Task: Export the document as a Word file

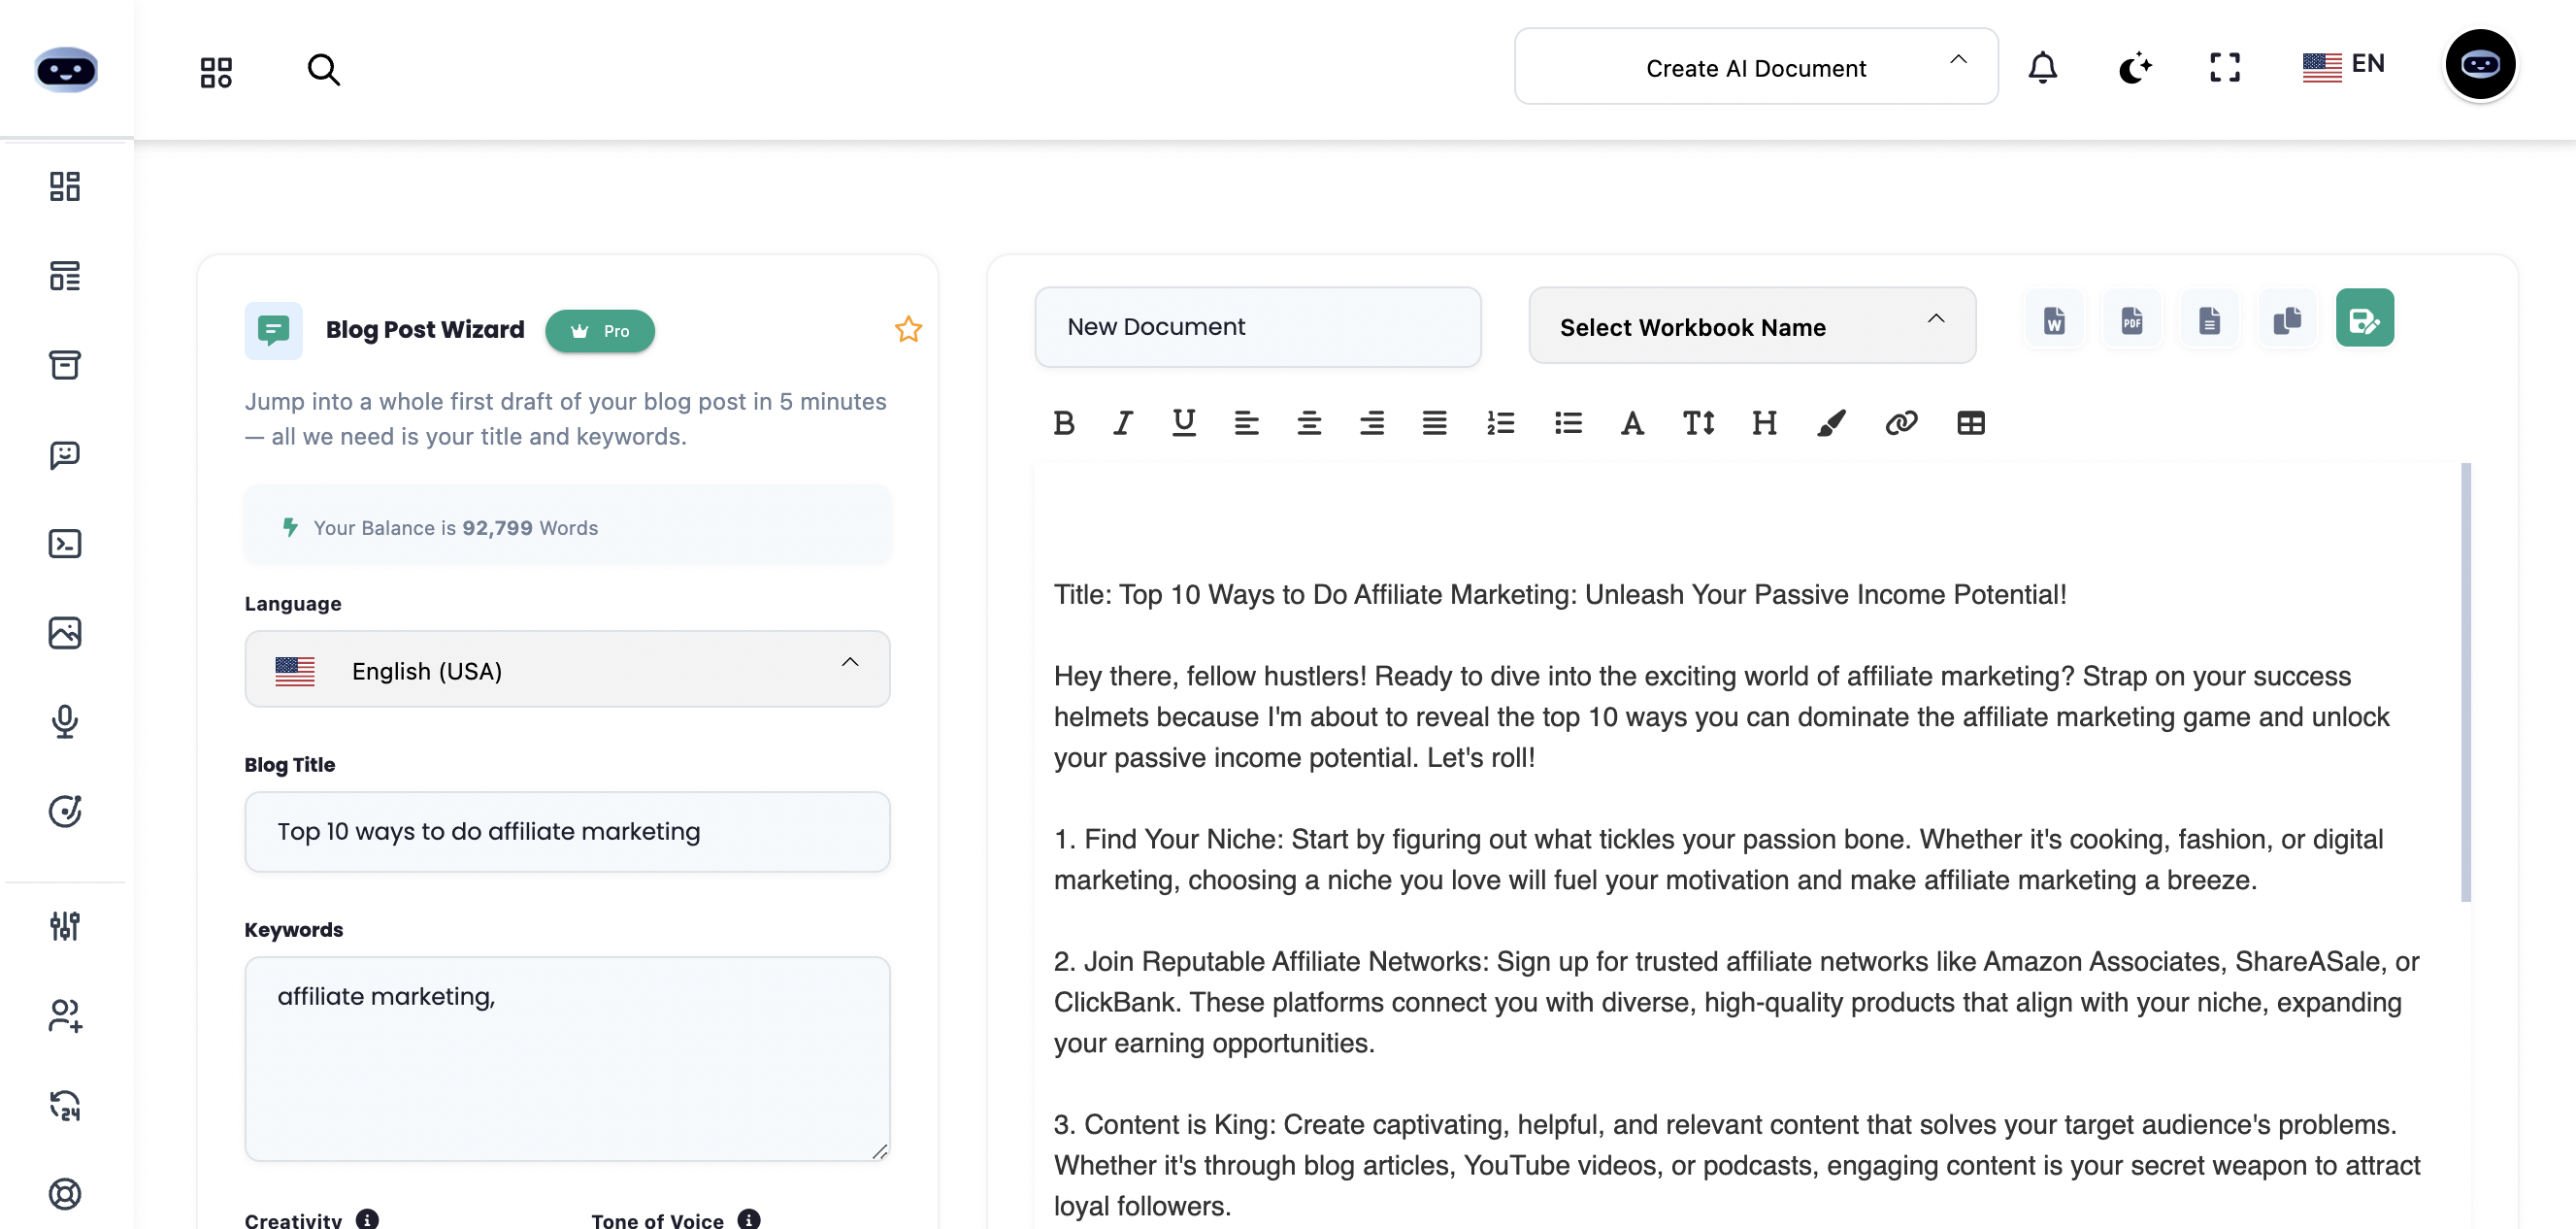Action: (2053, 320)
